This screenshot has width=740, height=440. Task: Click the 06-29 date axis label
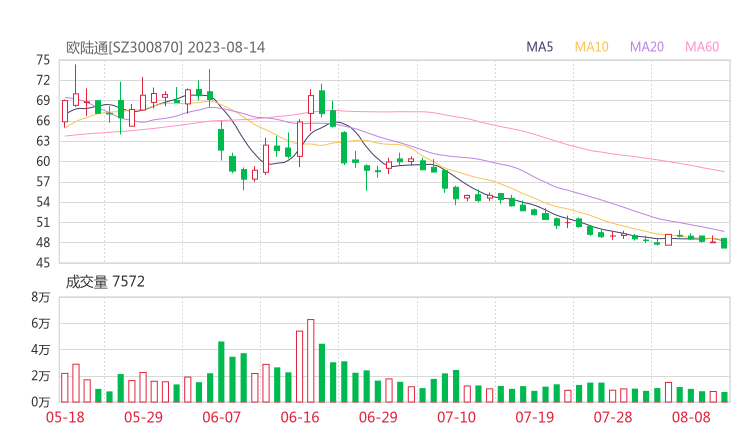coord(378,417)
